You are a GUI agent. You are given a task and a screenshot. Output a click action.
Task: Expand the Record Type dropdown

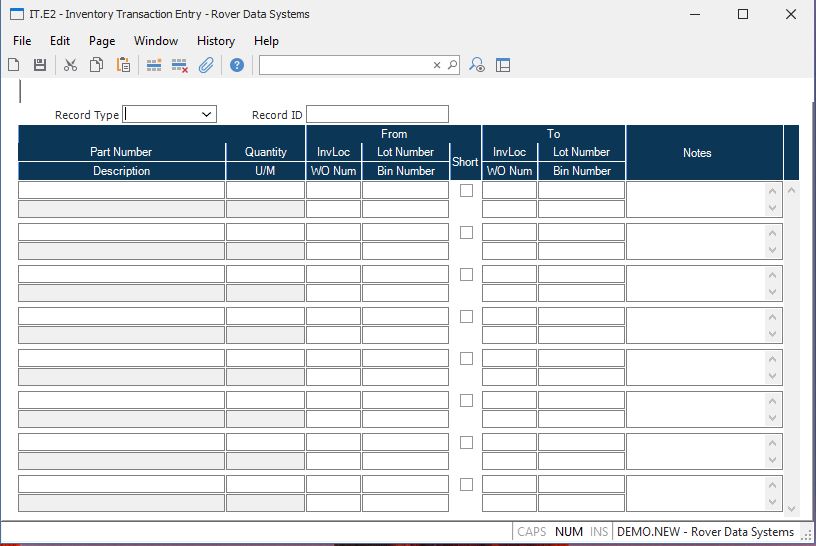click(207, 115)
